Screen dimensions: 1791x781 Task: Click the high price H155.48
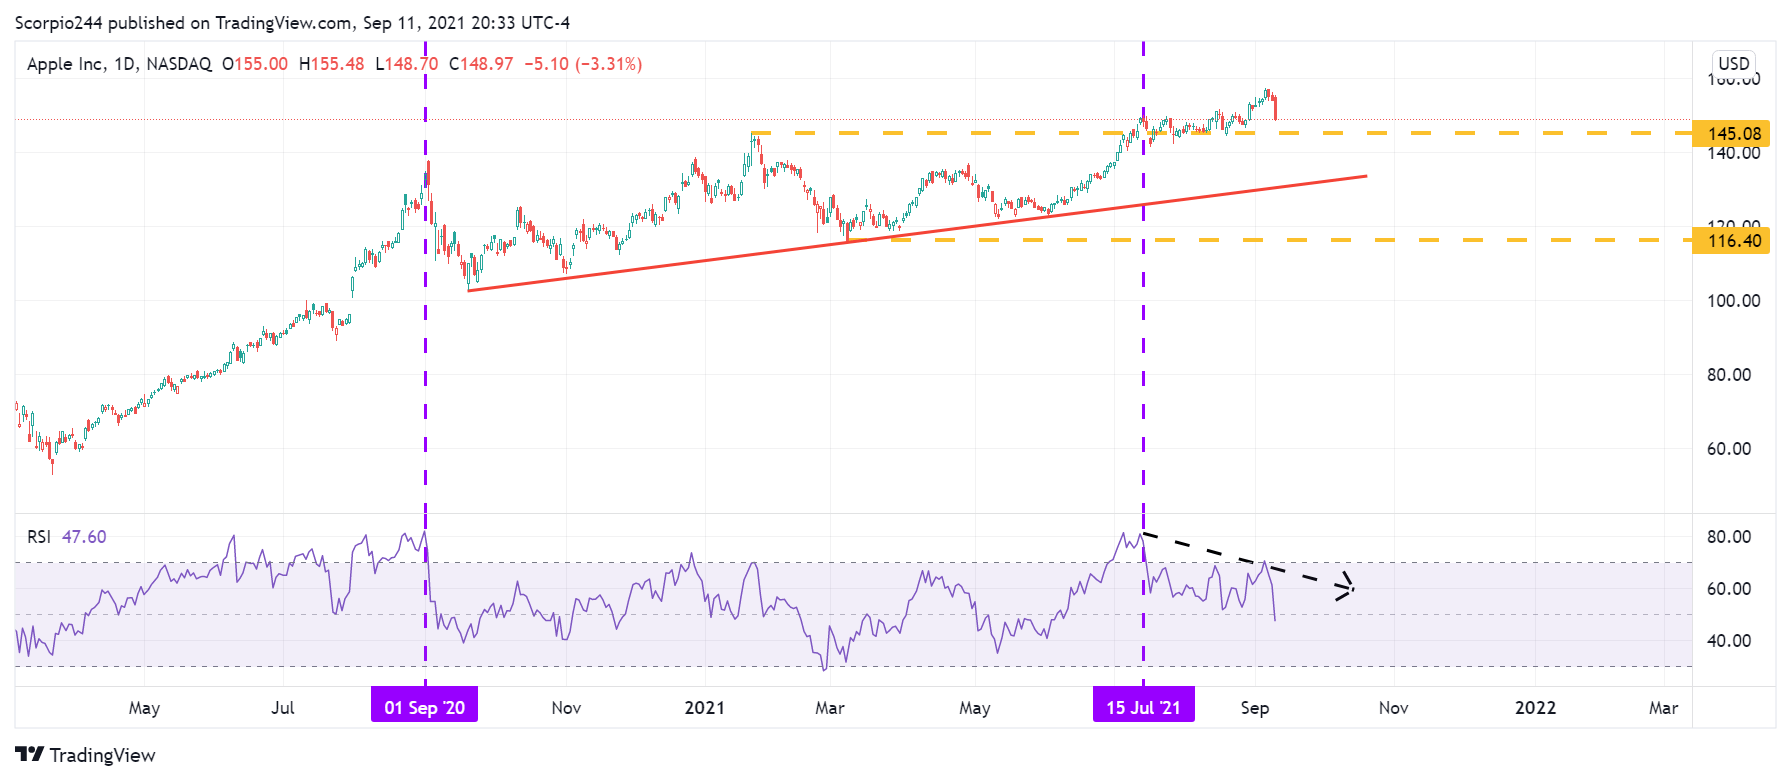[332, 64]
